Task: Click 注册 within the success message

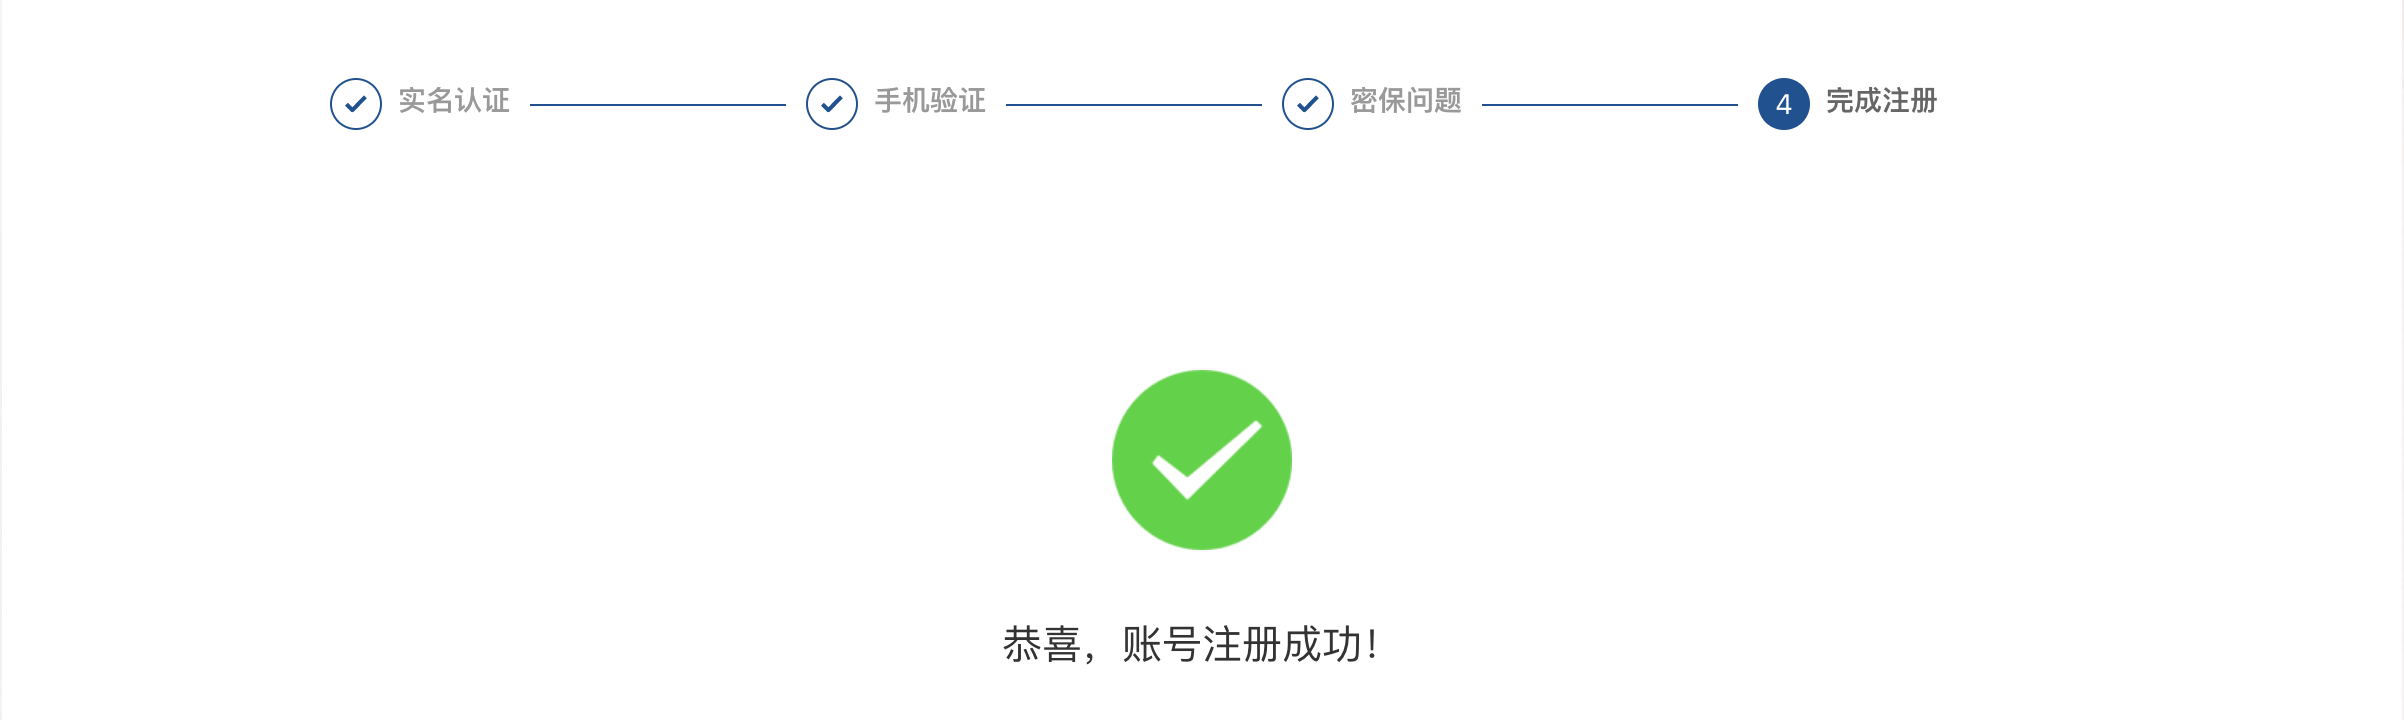Action: pos(1241,645)
